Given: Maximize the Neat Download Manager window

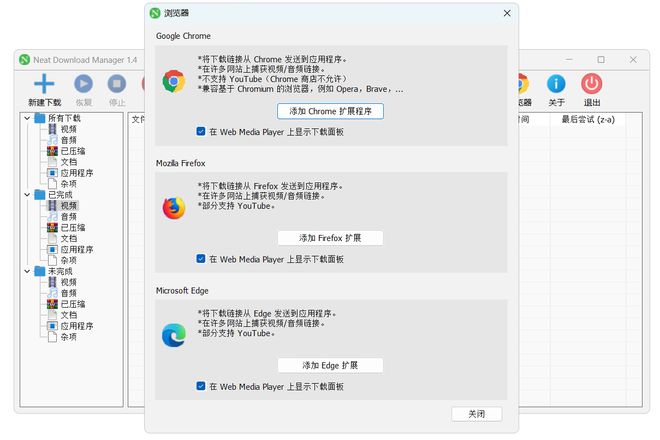Looking at the screenshot, I should click(601, 60).
